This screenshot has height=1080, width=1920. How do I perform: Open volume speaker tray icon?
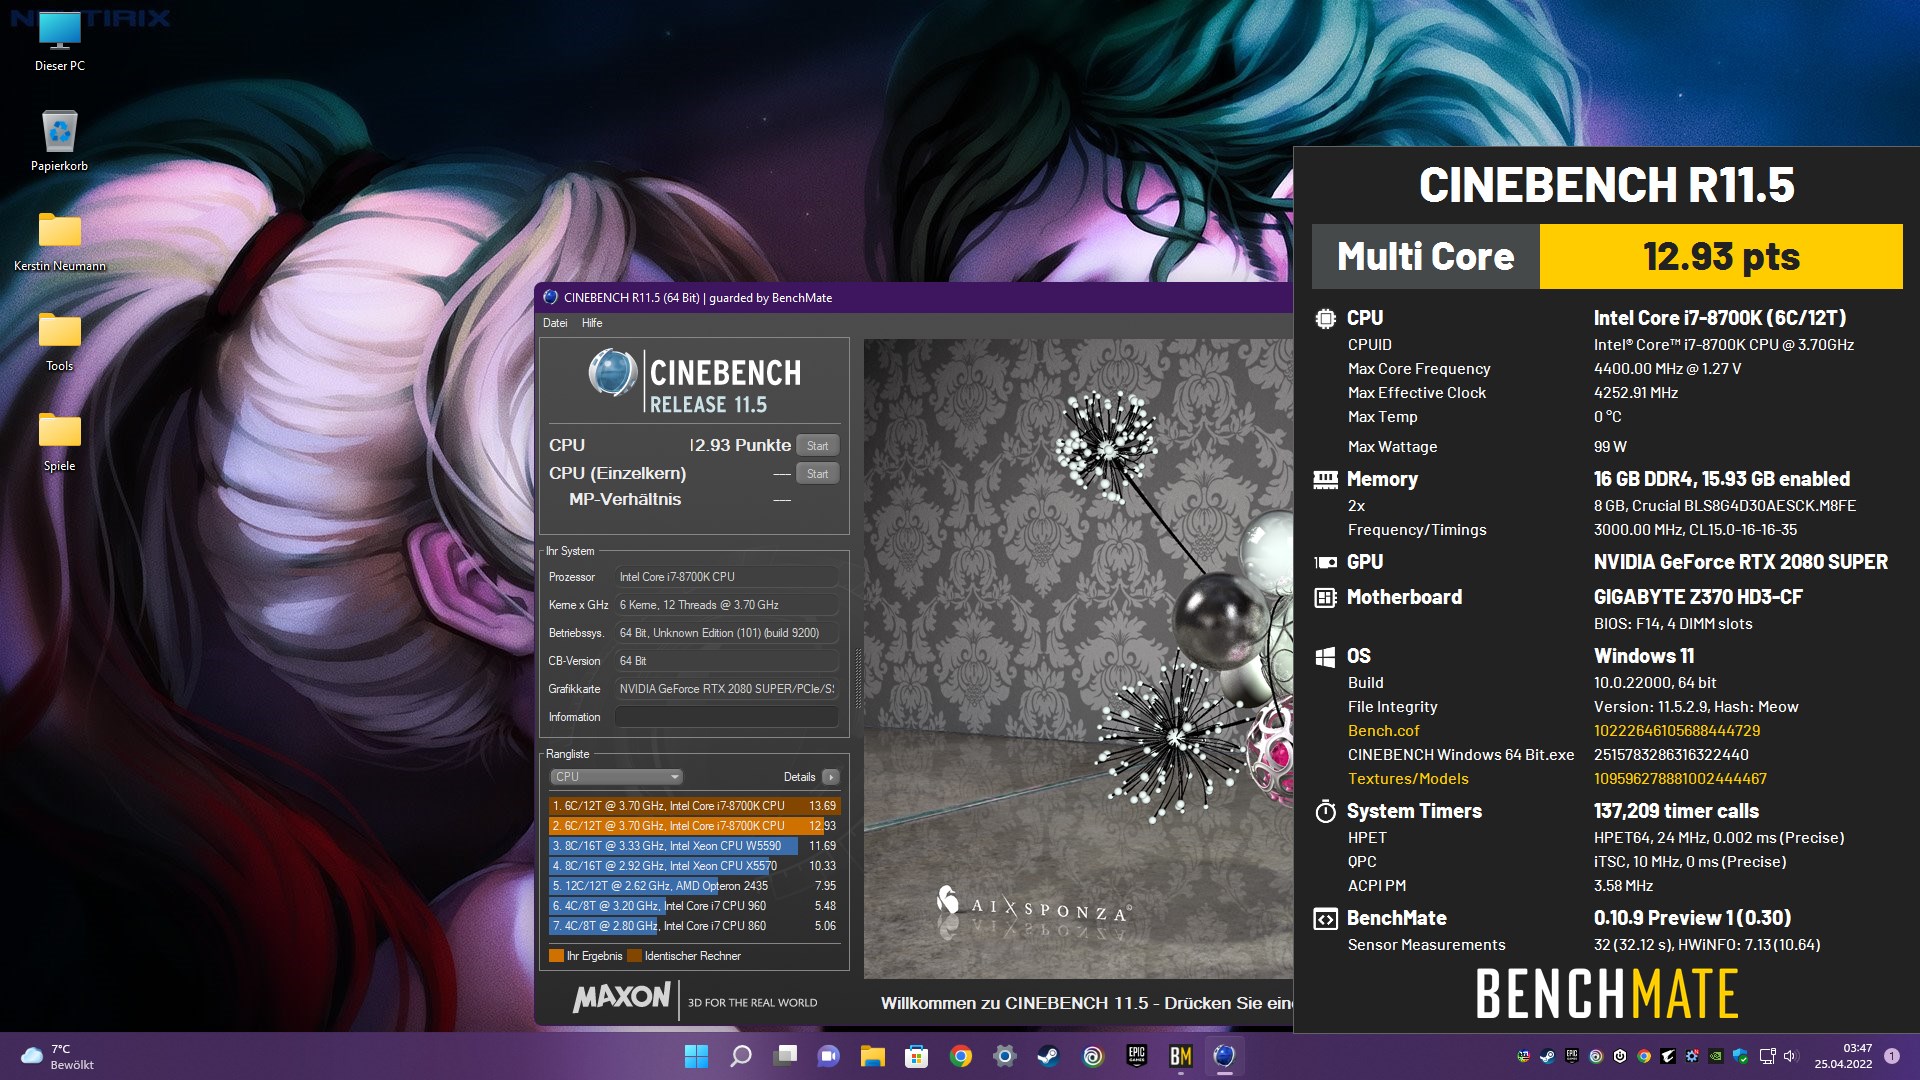point(1791,1056)
